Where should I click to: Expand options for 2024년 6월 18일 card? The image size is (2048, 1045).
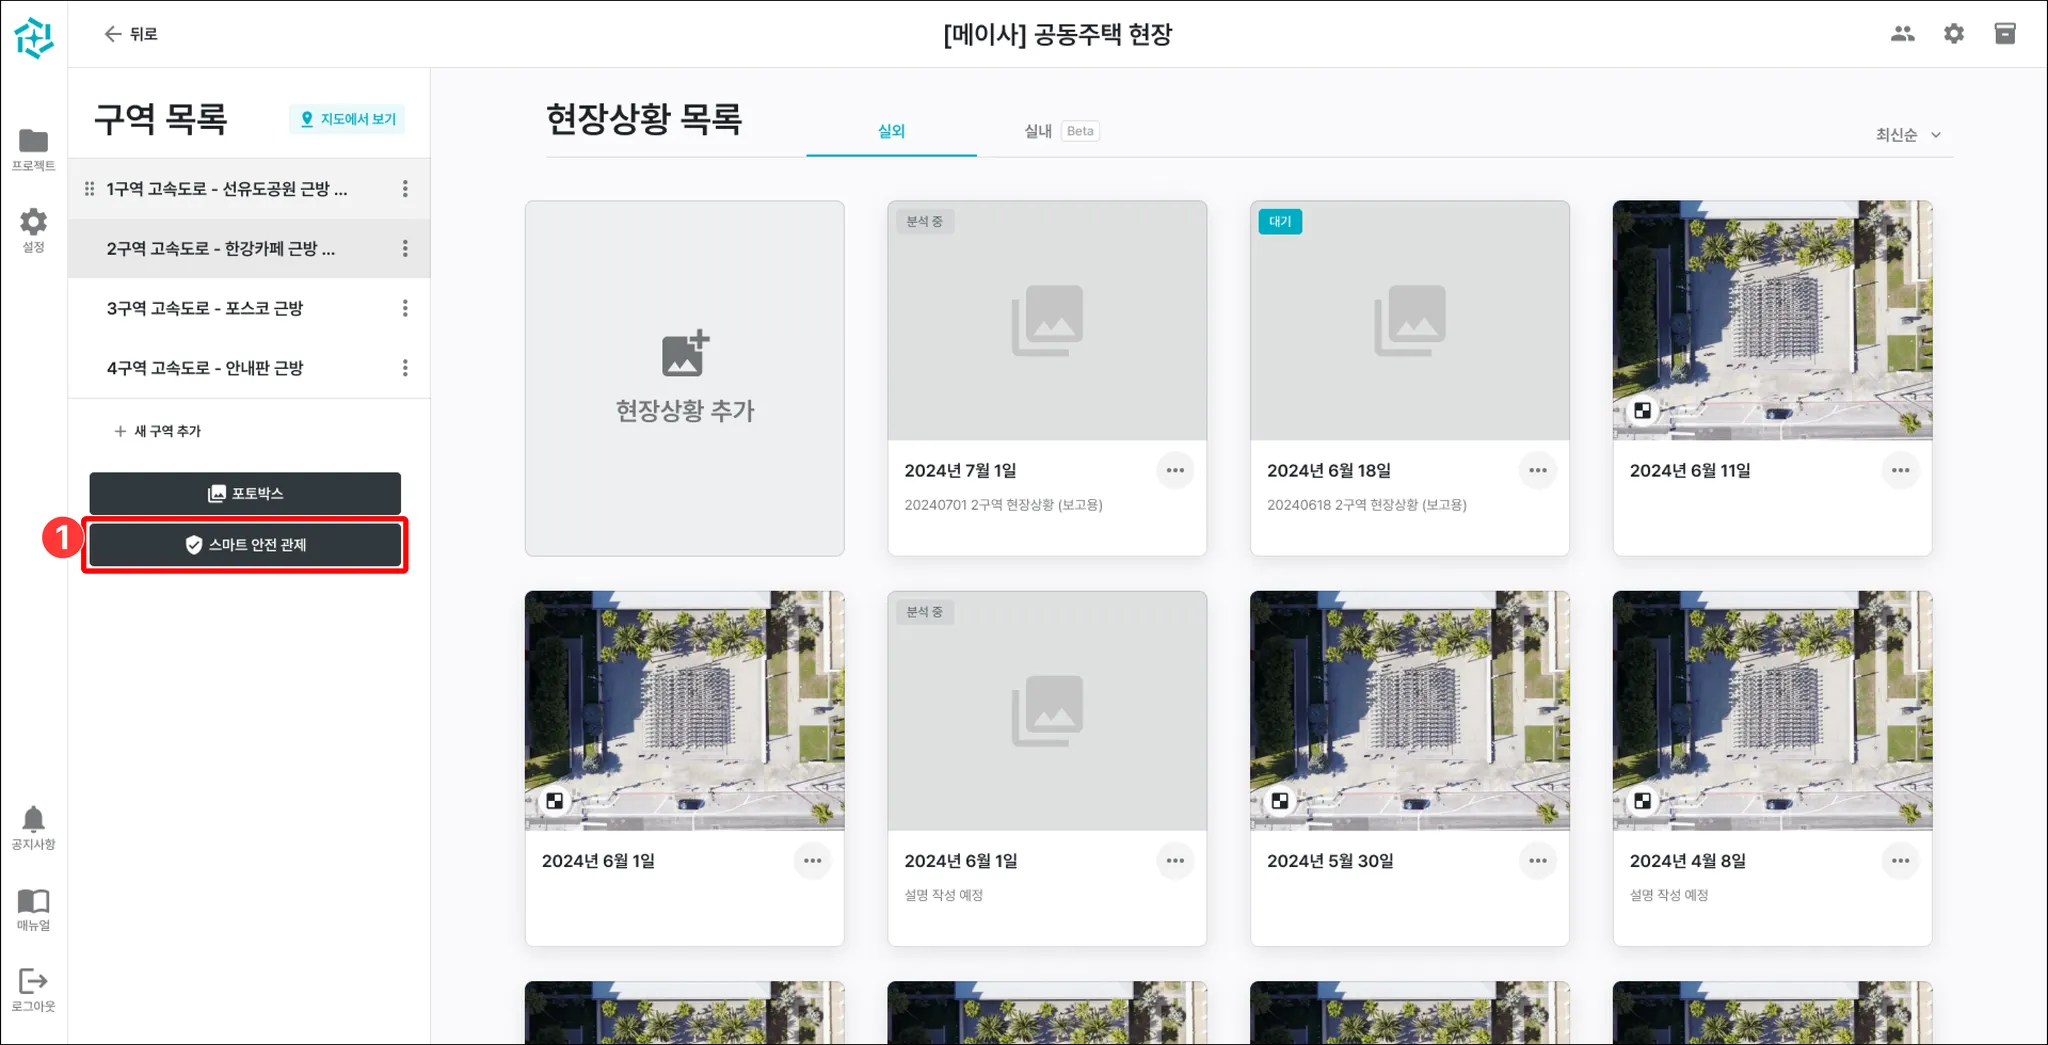[x=1537, y=471]
